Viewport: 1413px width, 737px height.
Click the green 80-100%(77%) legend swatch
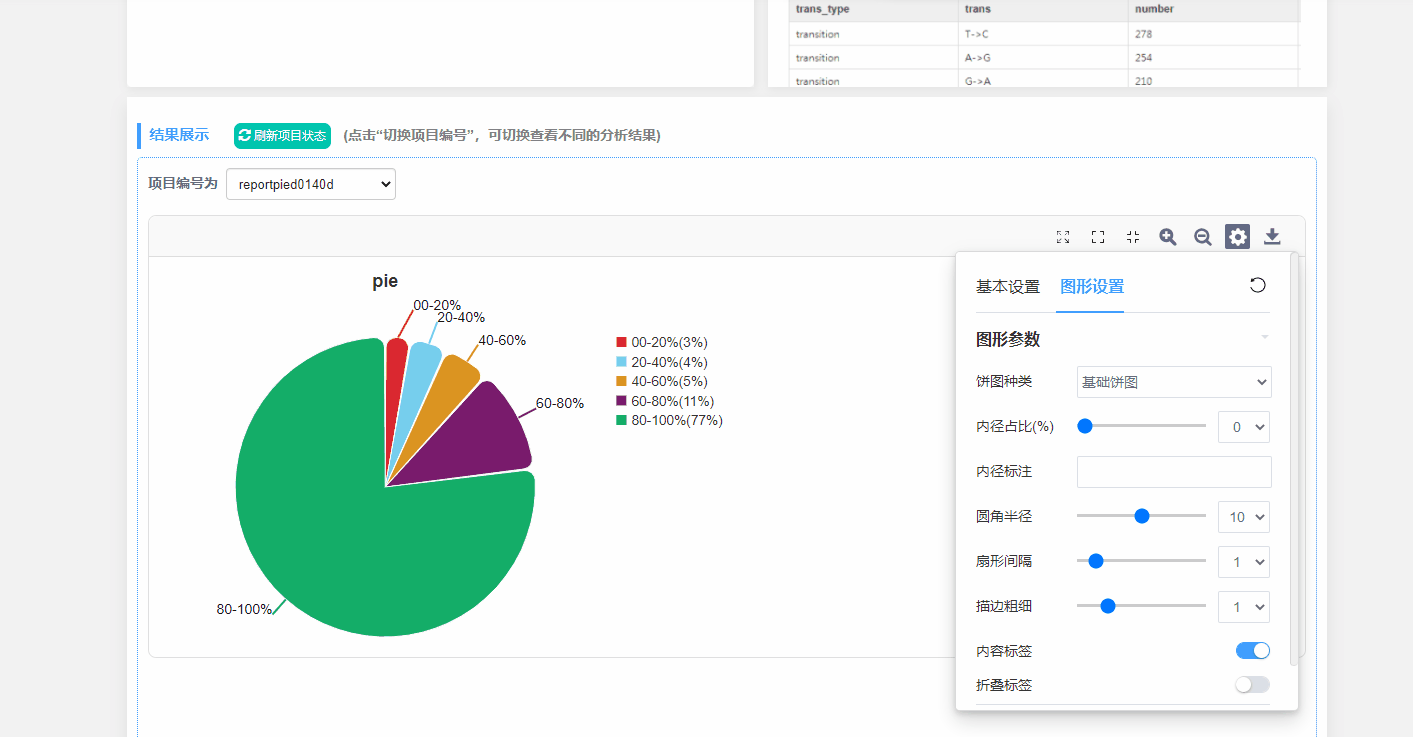pyautogui.click(x=621, y=420)
